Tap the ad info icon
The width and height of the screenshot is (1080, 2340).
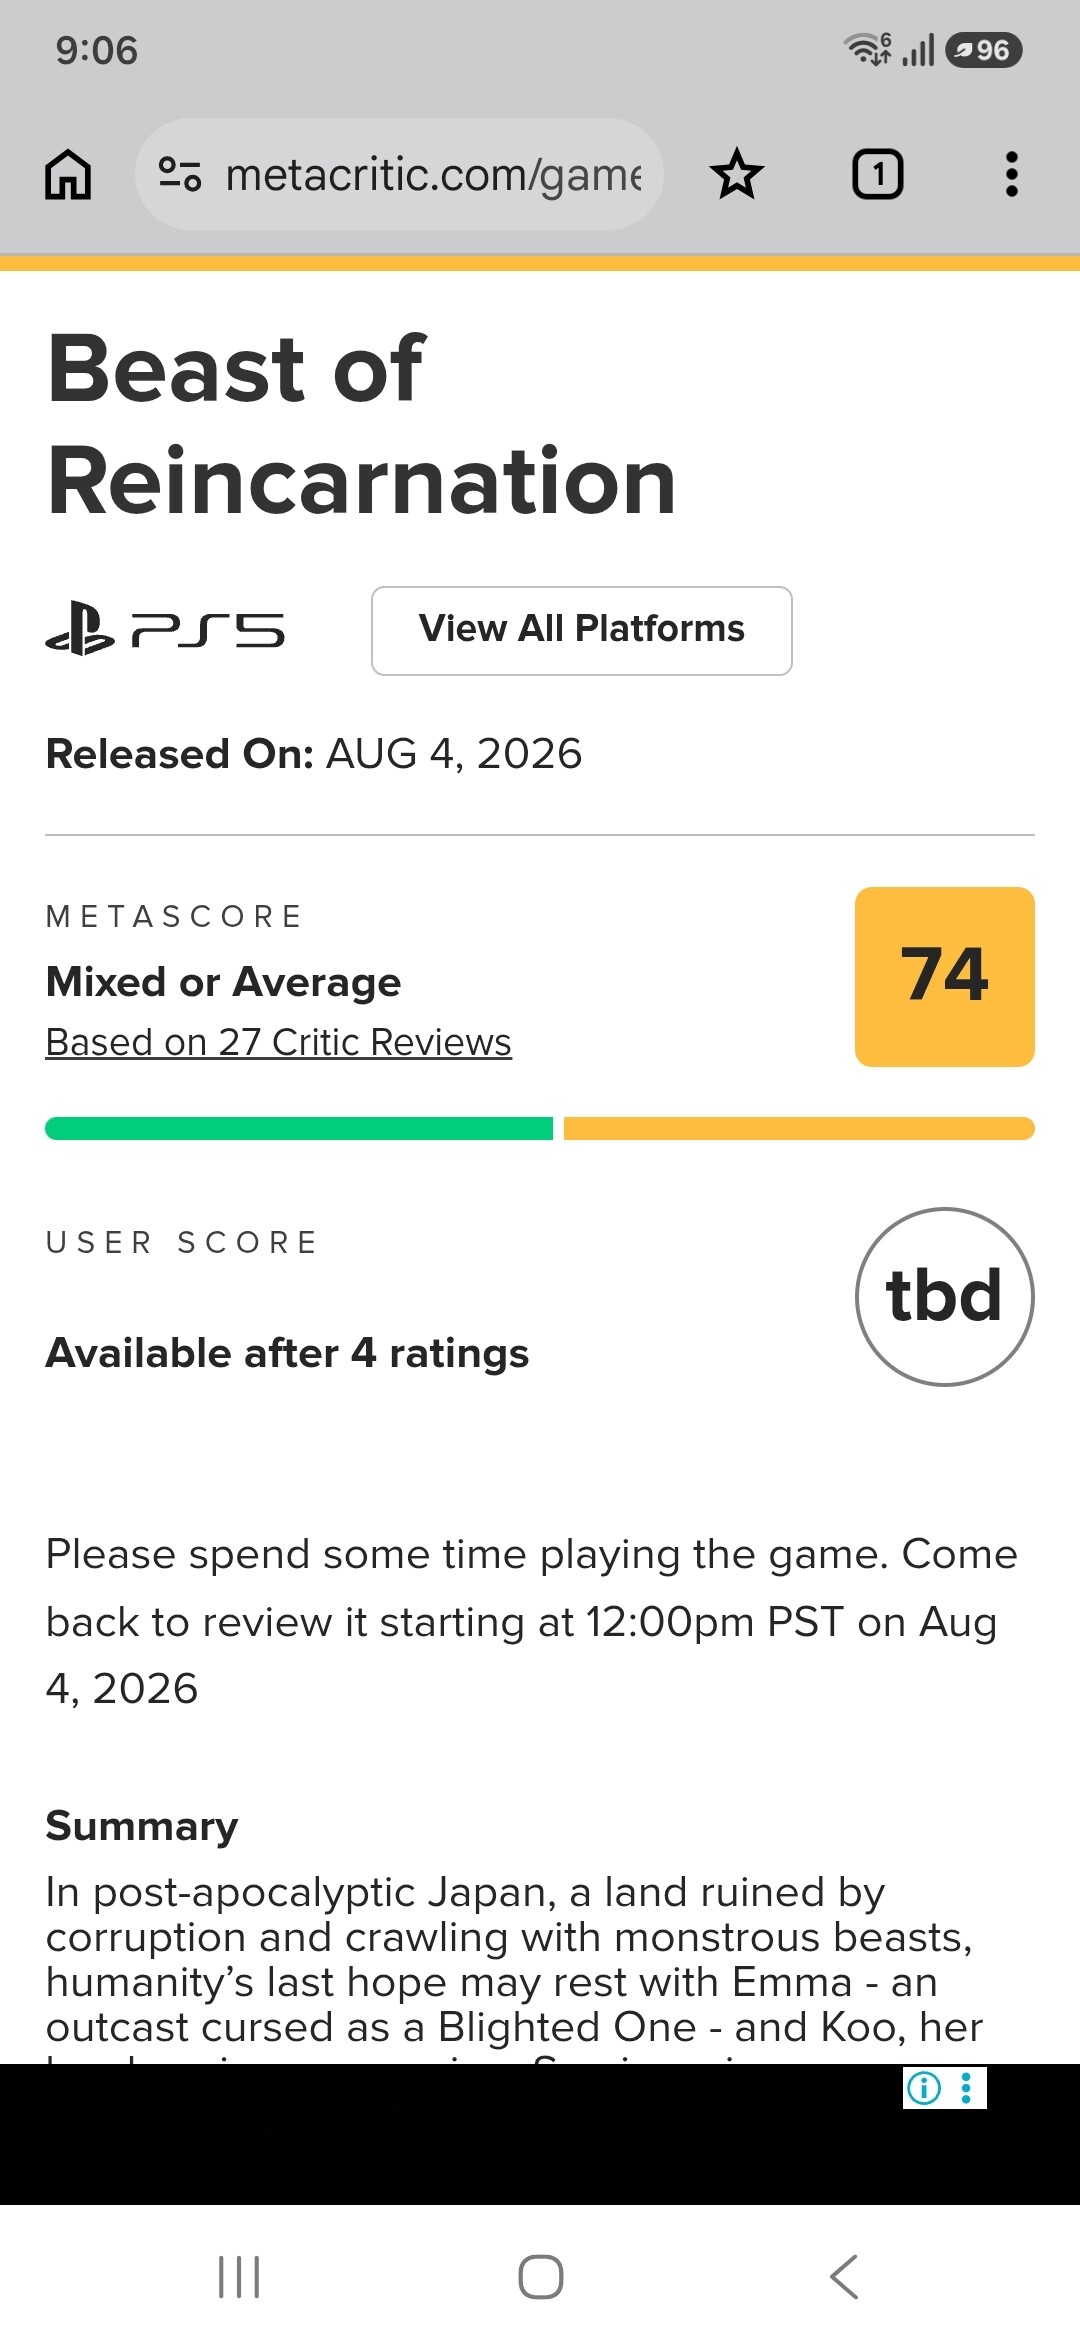tap(924, 2087)
